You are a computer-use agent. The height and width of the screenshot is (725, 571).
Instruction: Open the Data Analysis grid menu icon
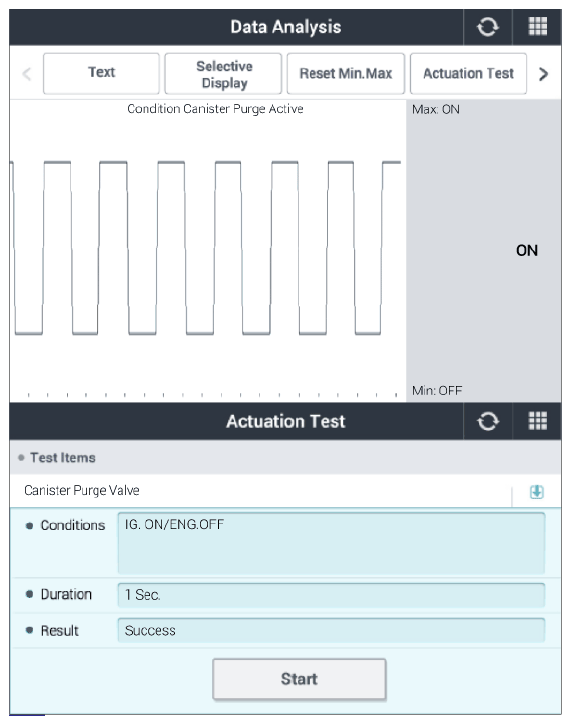pyautogui.click(x=537, y=26)
